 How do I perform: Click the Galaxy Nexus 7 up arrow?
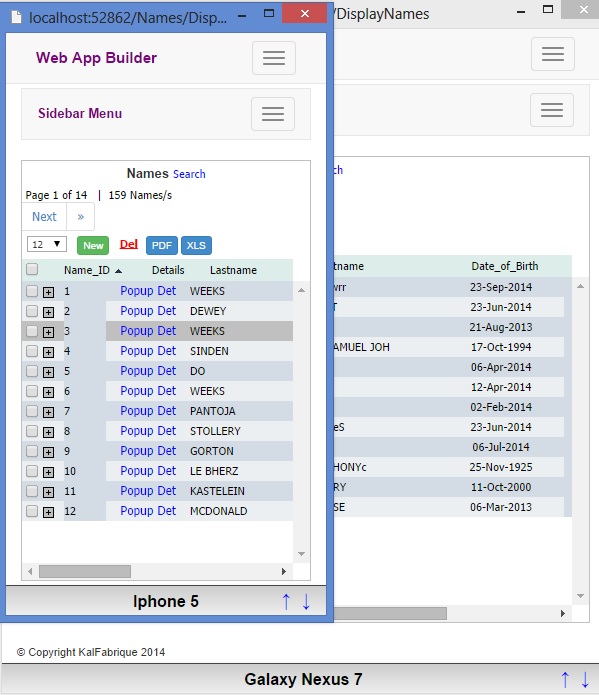pyautogui.click(x=565, y=679)
